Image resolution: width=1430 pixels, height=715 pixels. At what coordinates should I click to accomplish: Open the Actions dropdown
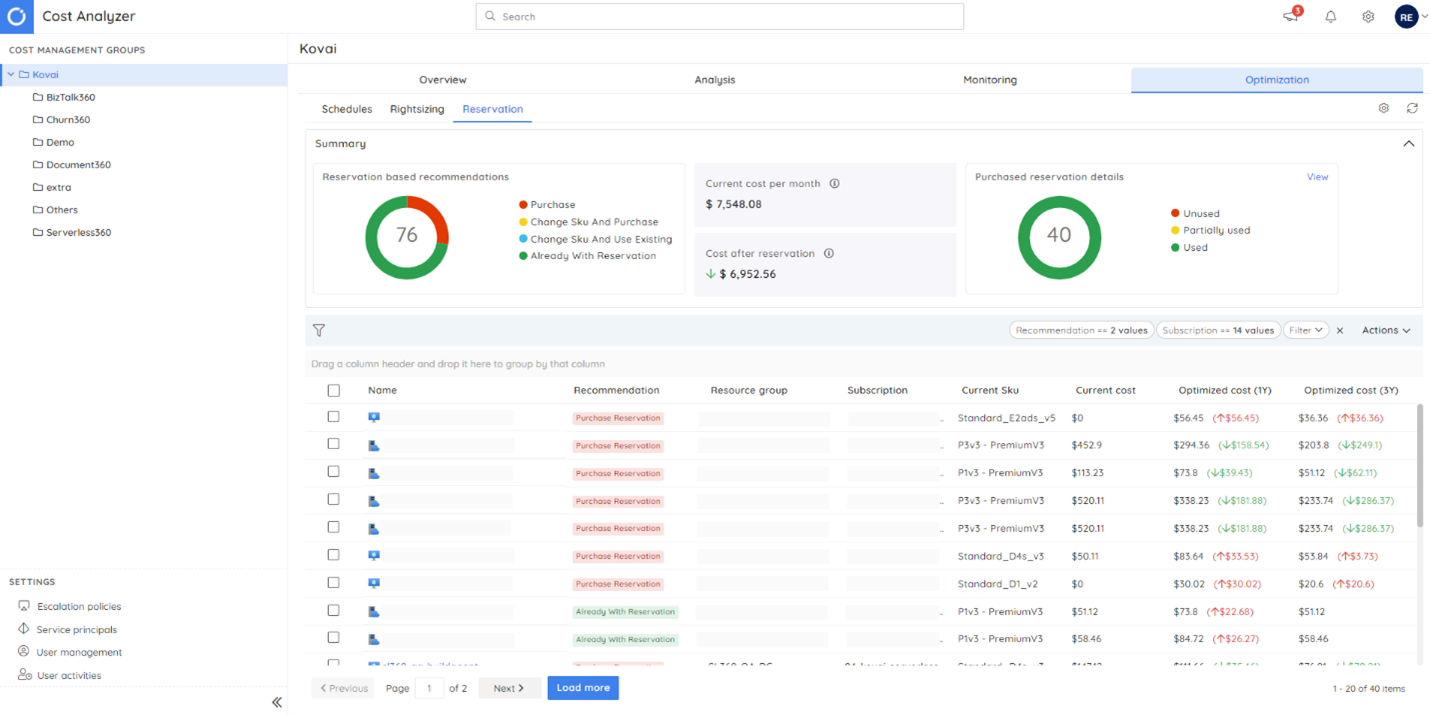(1386, 329)
